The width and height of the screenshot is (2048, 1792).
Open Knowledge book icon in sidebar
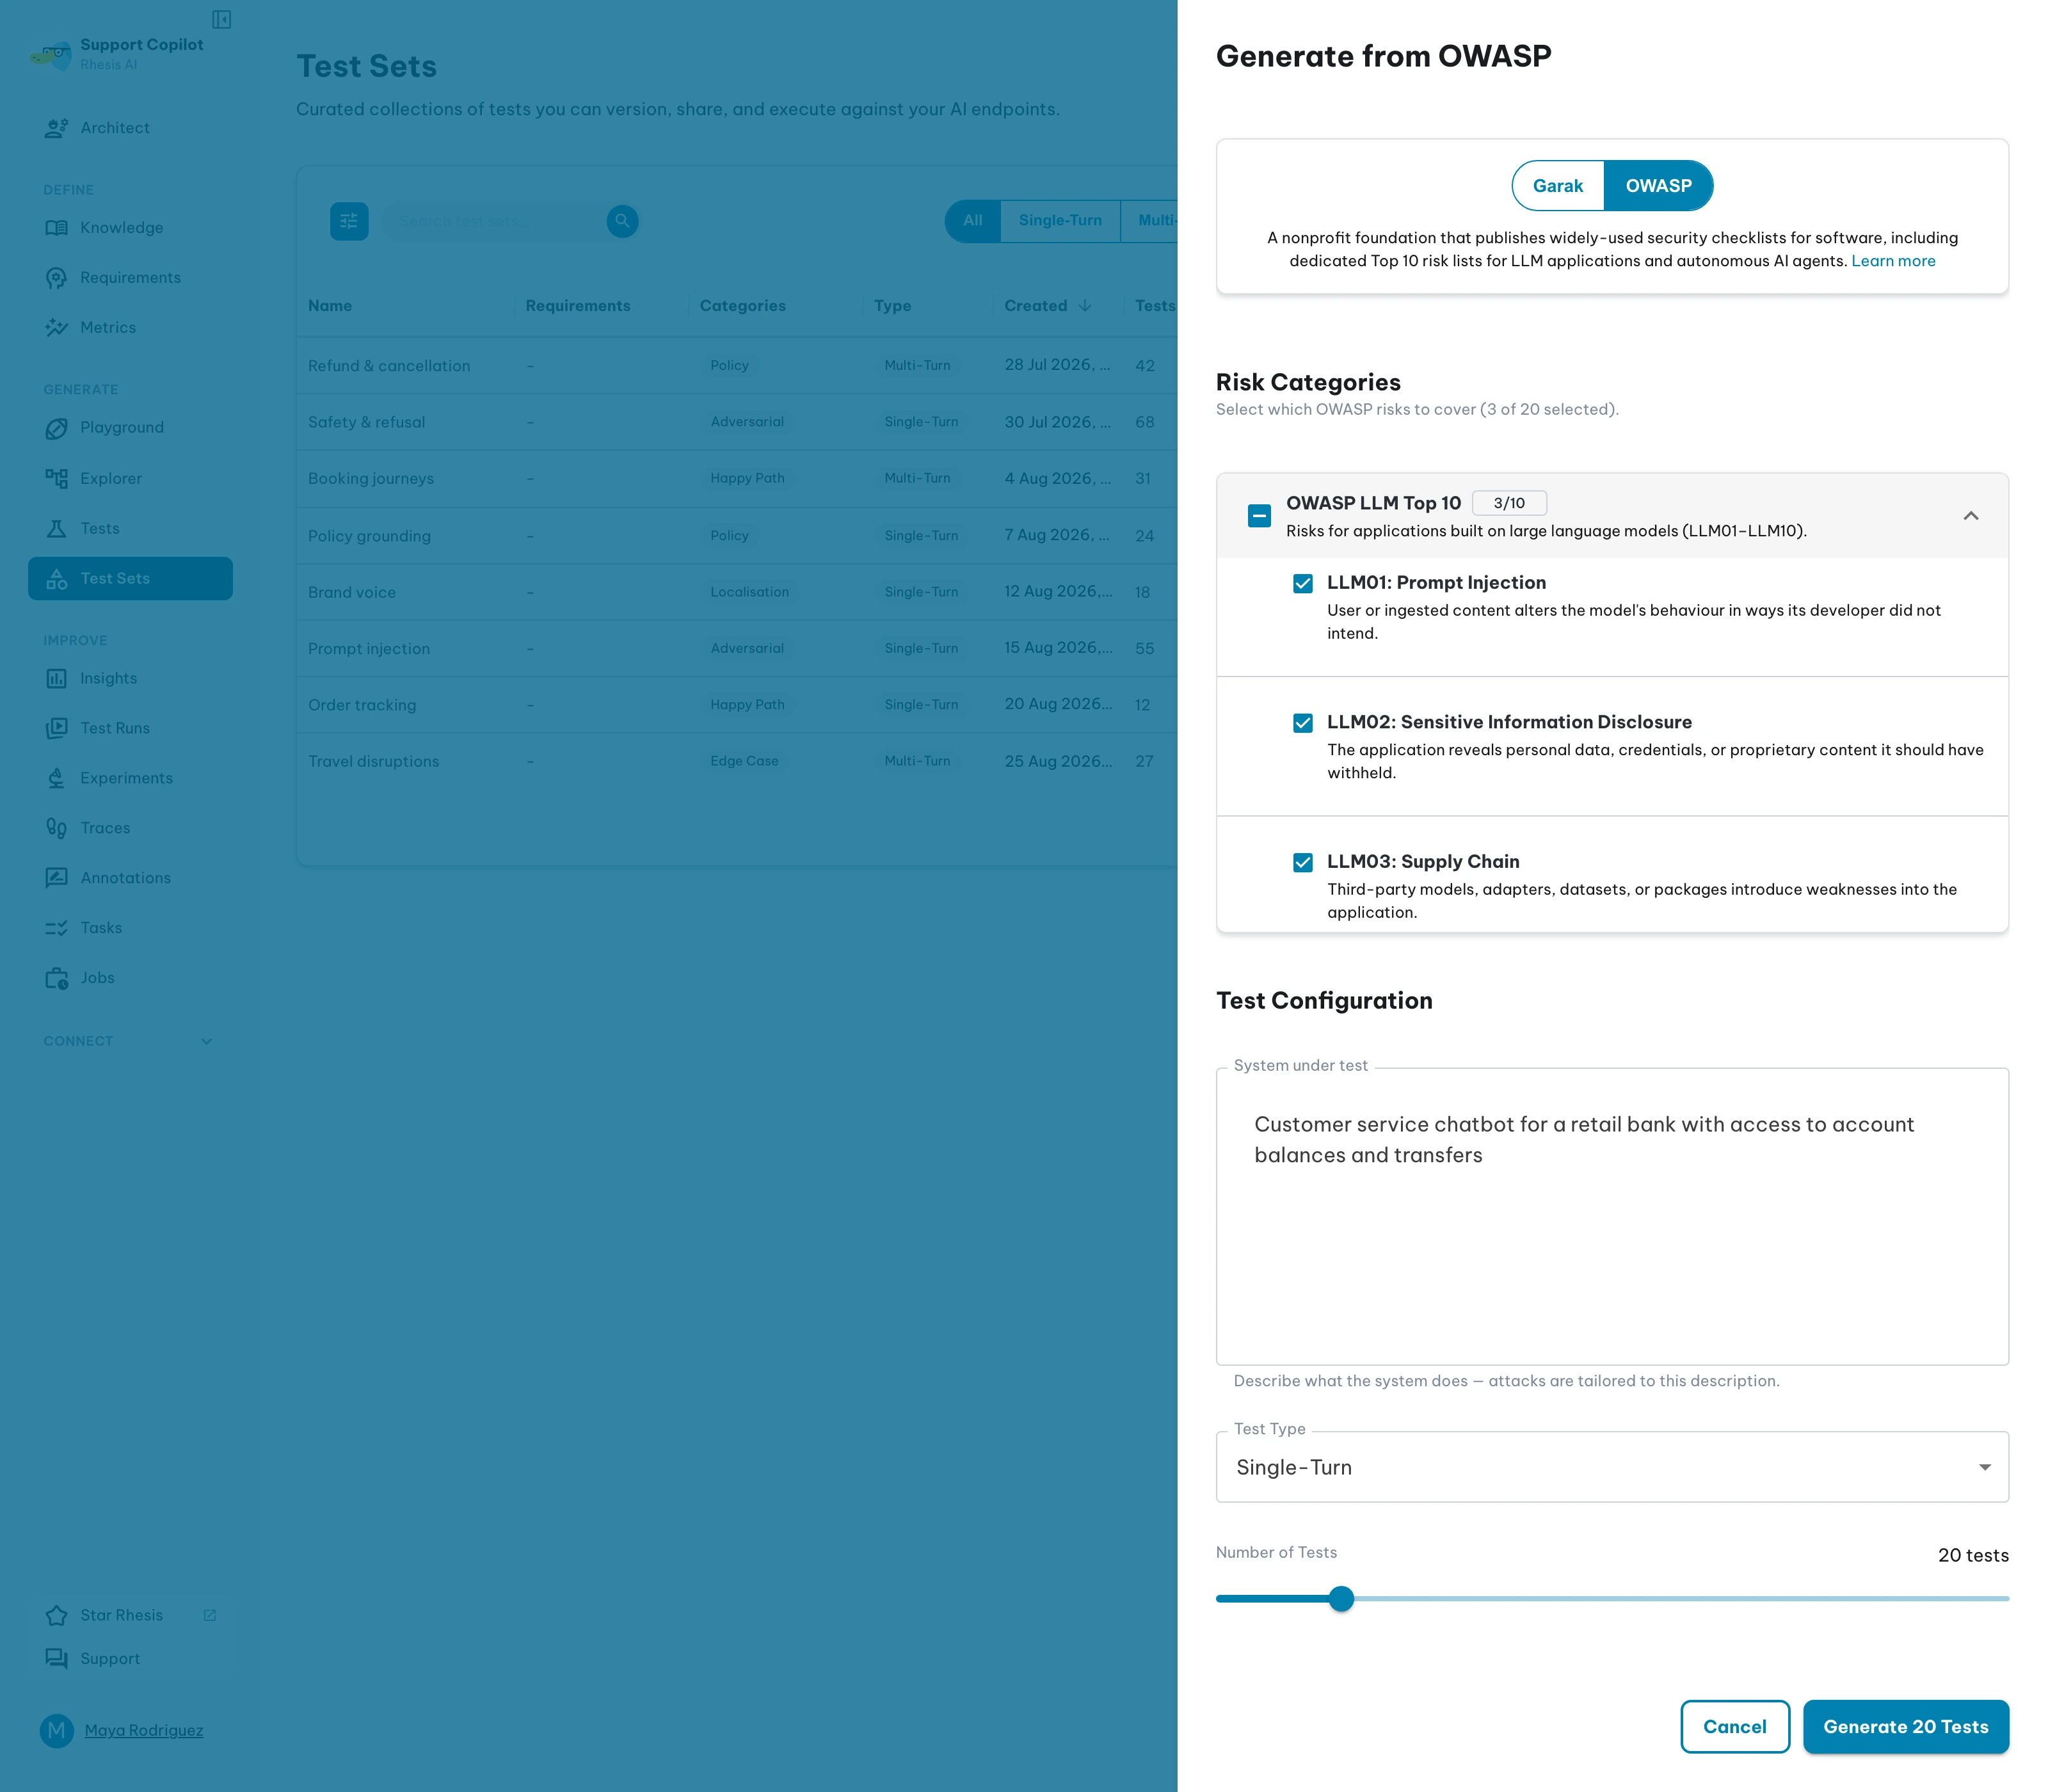[56, 228]
